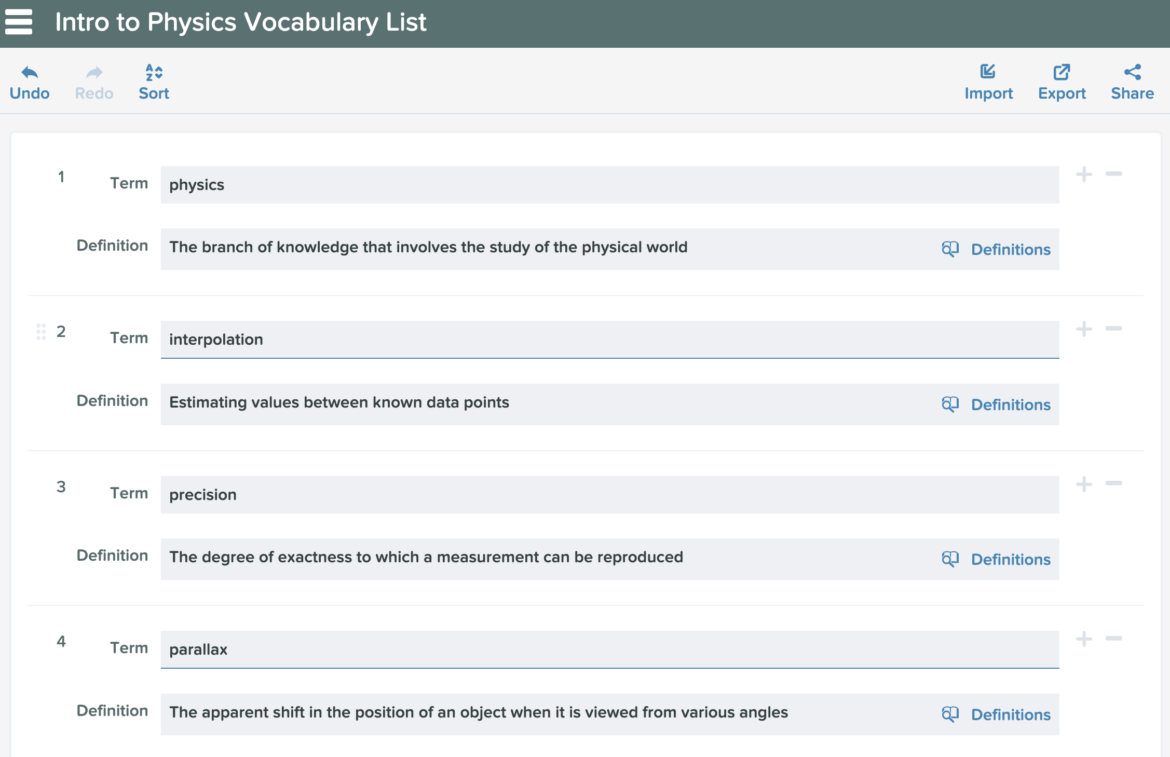Click the Redo arrow icon
This screenshot has width=1170, height=757.
tap(94, 72)
